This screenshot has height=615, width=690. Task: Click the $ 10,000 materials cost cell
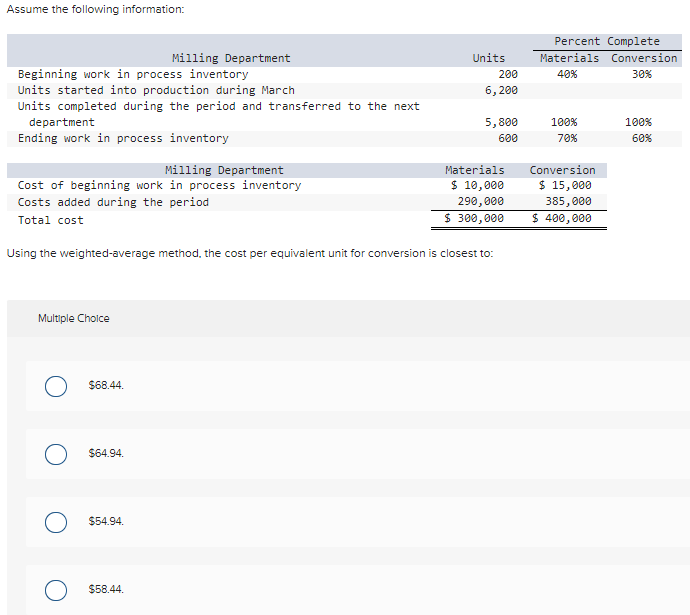pyautogui.click(x=477, y=185)
